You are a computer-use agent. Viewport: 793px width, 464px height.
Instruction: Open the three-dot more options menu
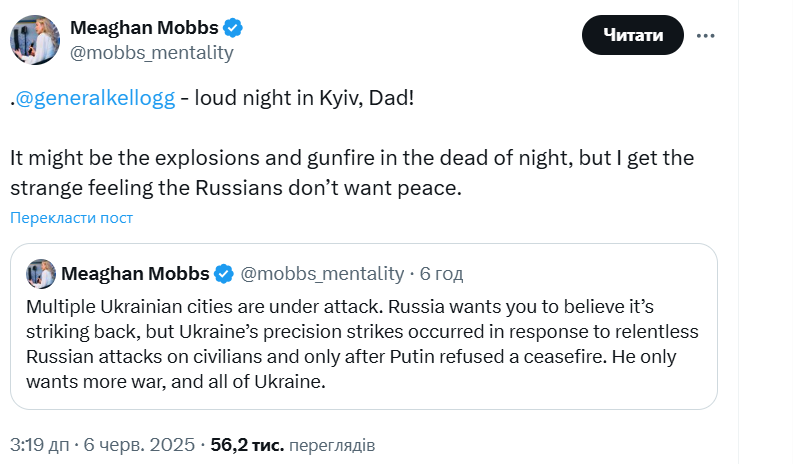point(706,36)
